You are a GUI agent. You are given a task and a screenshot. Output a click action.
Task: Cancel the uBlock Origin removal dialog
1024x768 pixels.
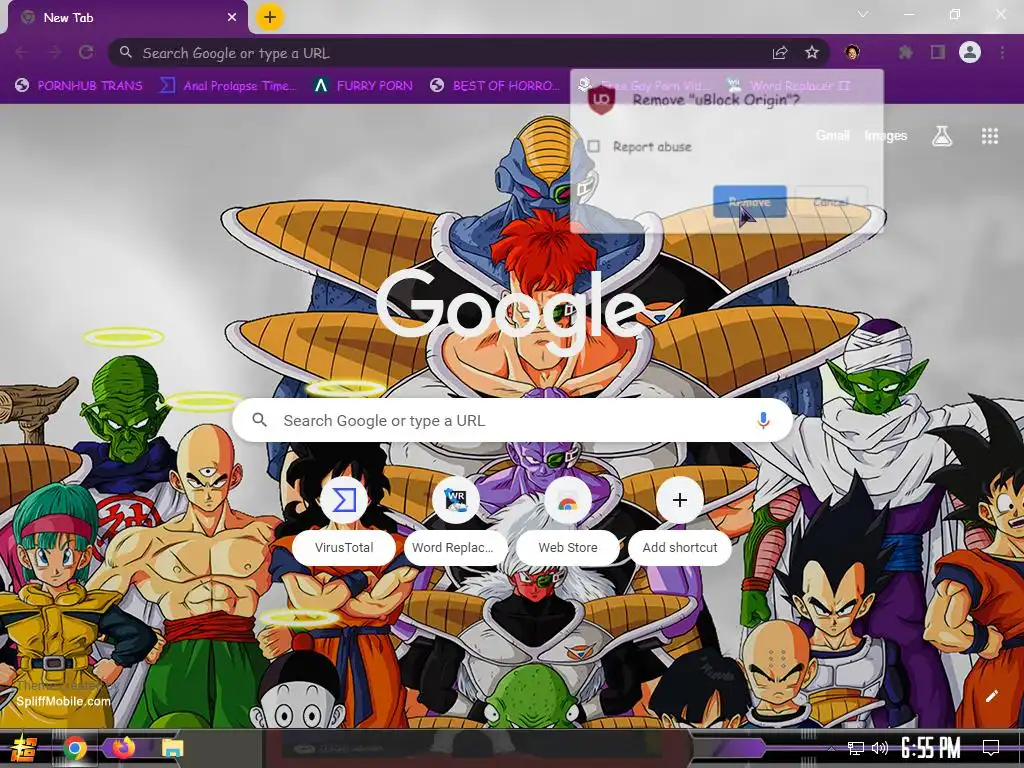831,202
